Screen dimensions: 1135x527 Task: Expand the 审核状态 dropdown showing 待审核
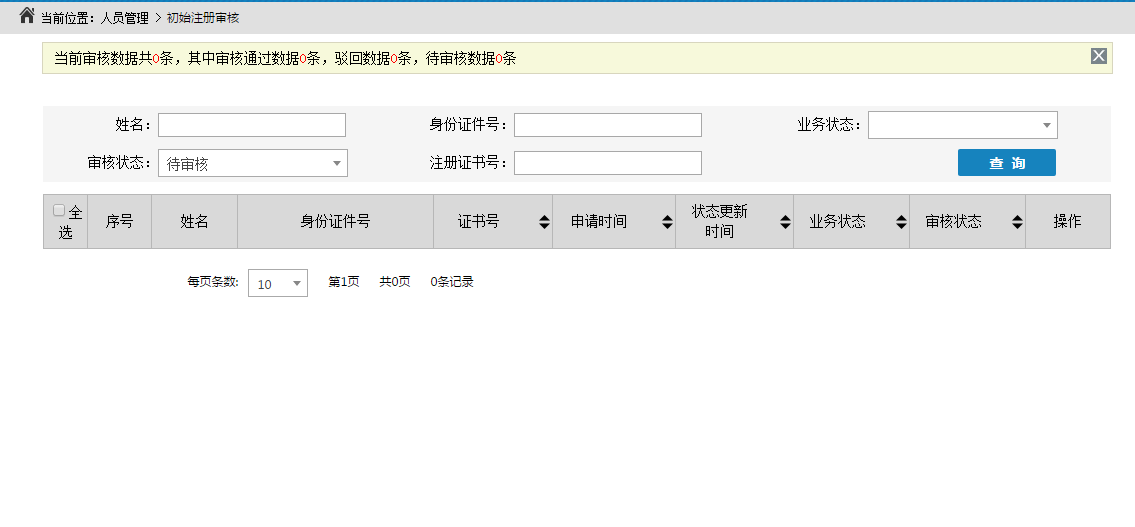[252, 163]
